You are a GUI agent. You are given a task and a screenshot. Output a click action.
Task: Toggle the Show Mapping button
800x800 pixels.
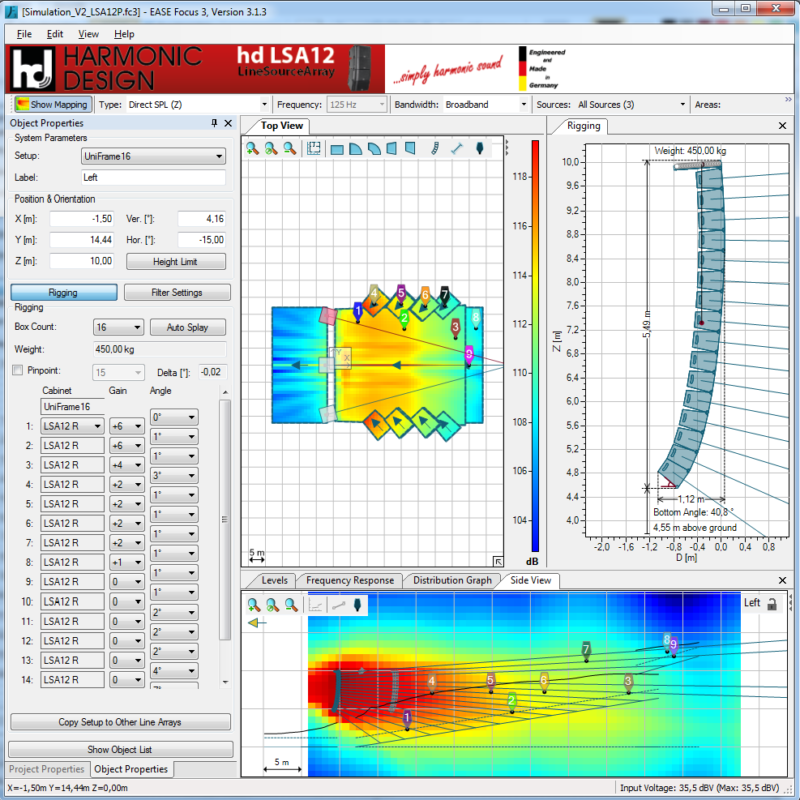click(x=51, y=104)
